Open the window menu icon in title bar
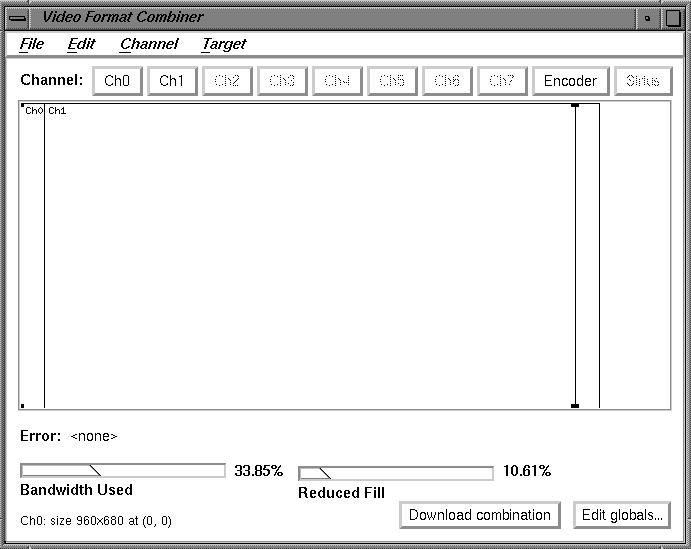The width and height of the screenshot is (691, 549). [x=18, y=18]
